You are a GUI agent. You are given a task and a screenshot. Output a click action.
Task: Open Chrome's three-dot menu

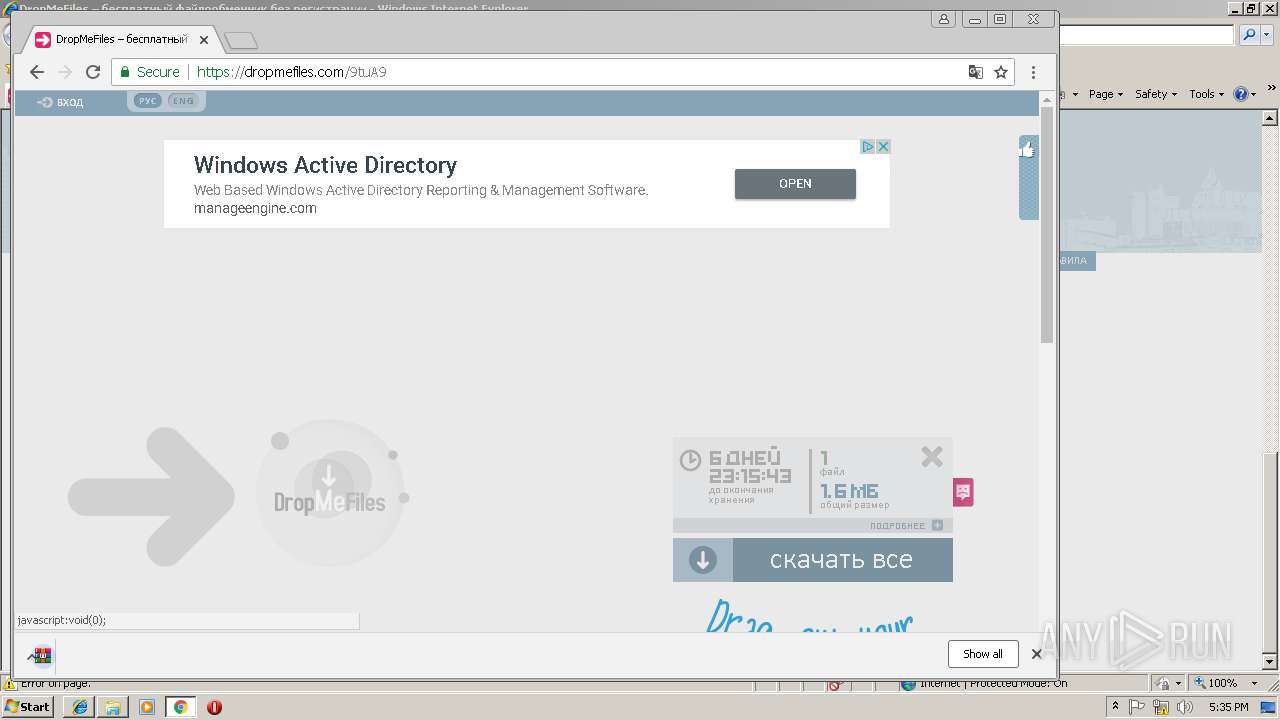tap(1033, 72)
